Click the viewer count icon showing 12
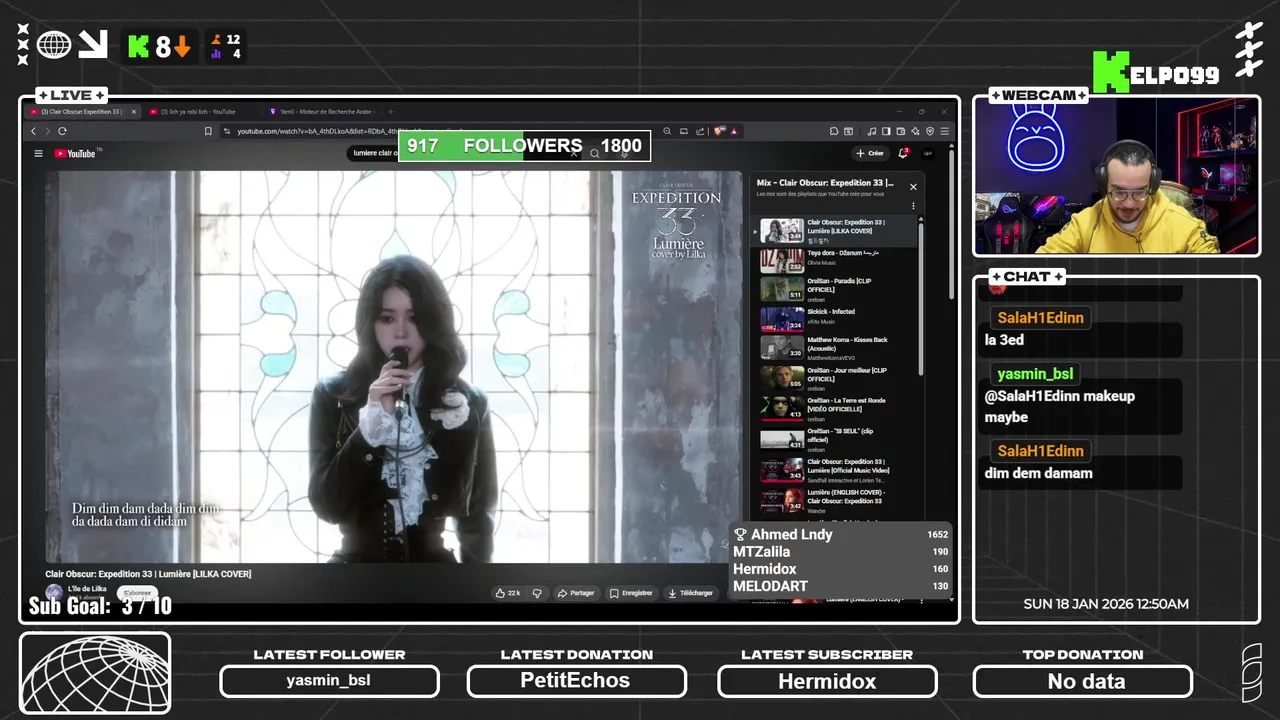 tap(215, 40)
